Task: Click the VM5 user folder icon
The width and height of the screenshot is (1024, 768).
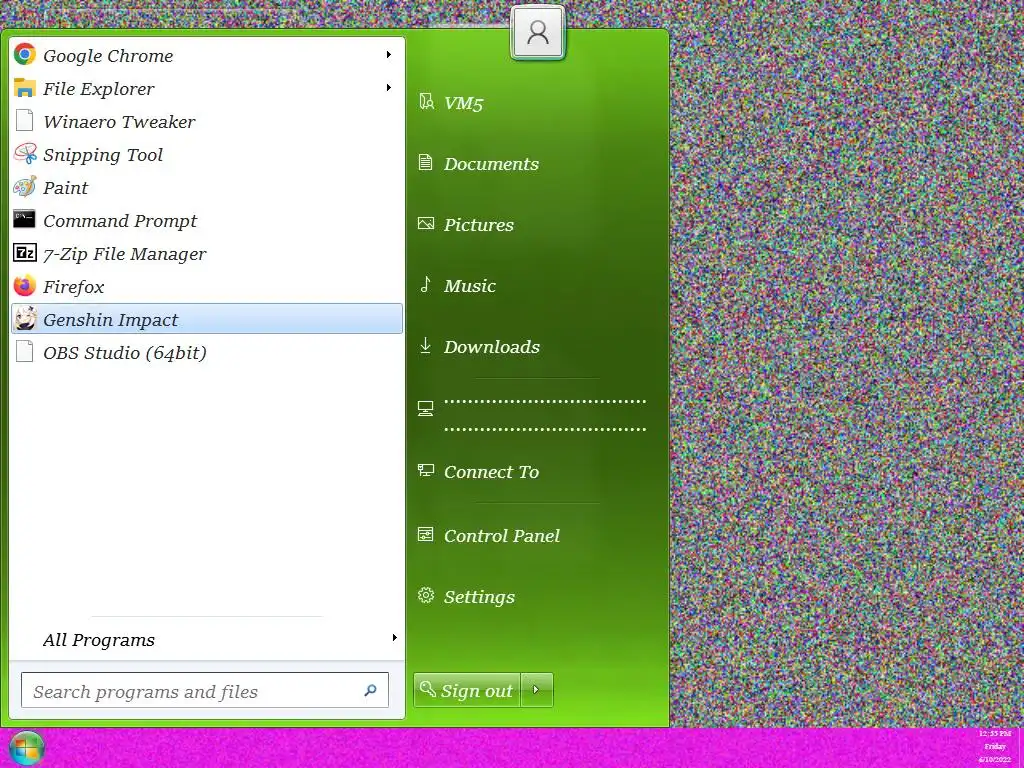Action: (426, 102)
